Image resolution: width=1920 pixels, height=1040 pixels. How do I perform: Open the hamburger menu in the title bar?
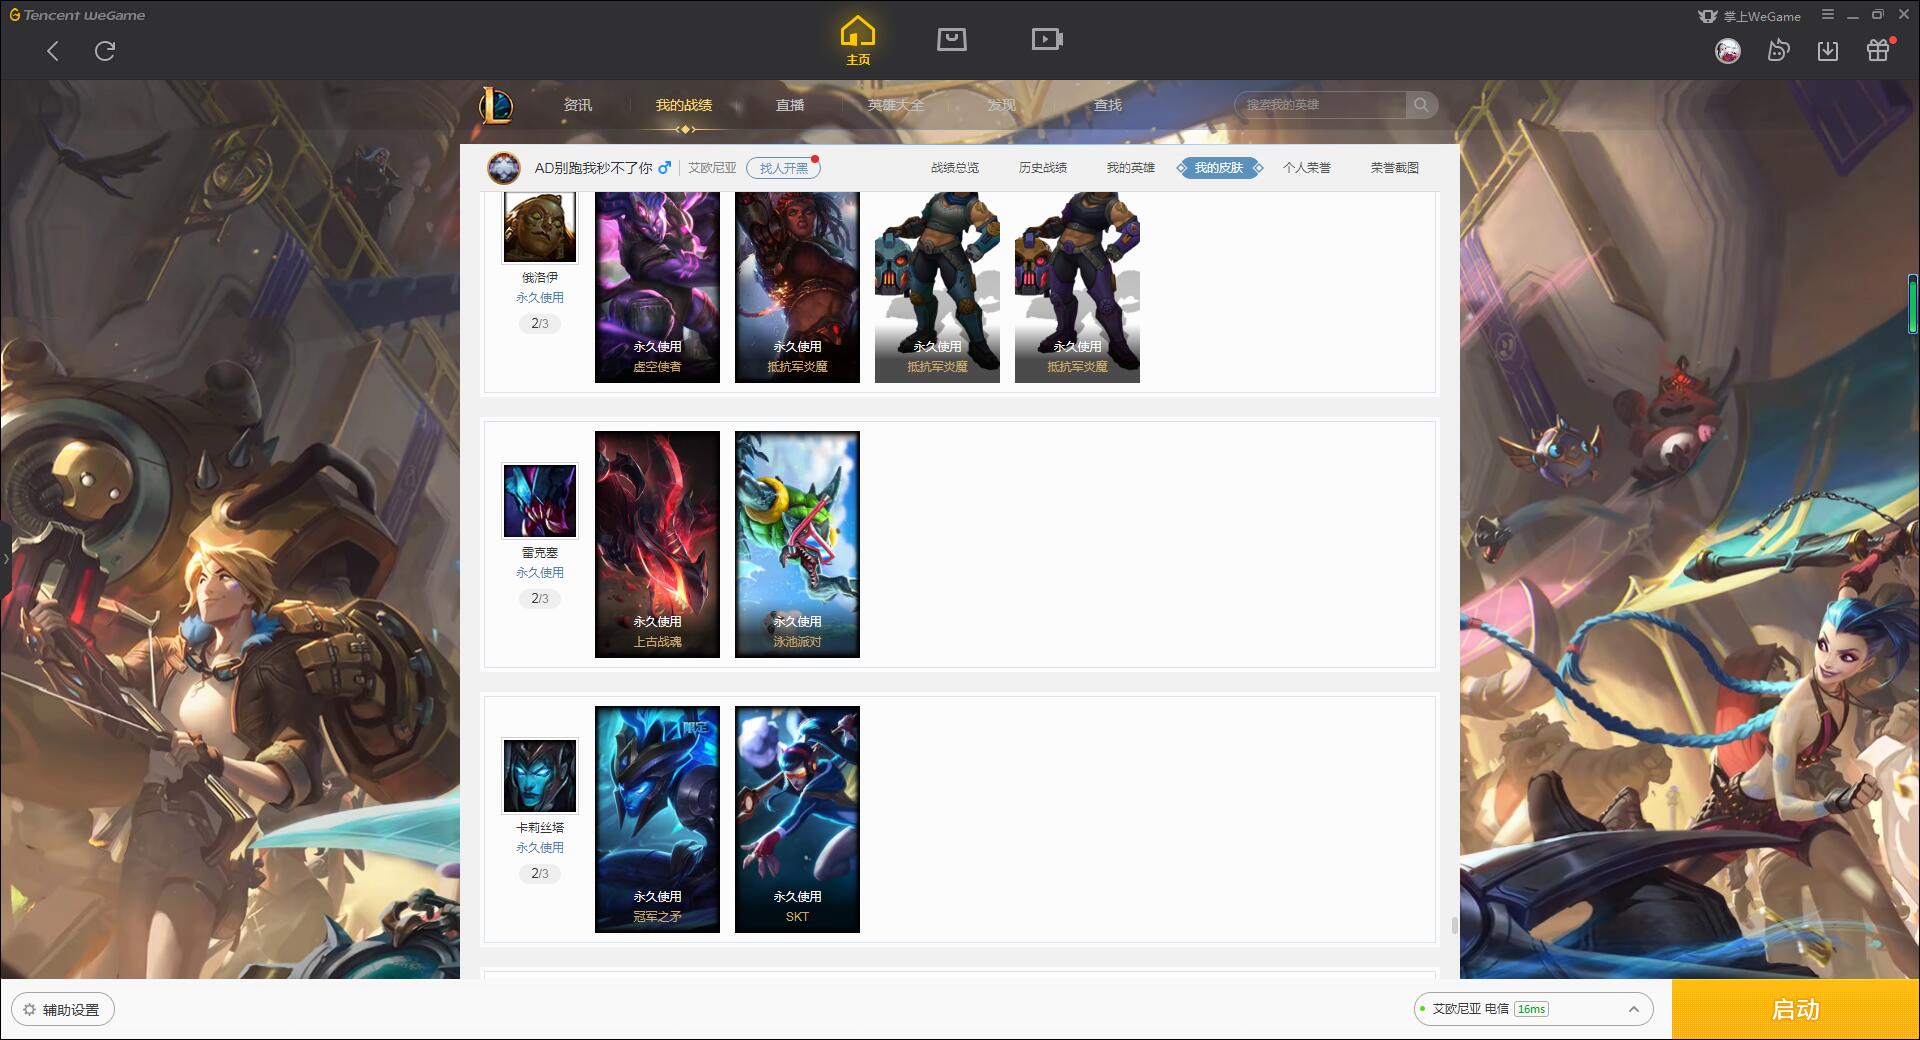click(1828, 15)
